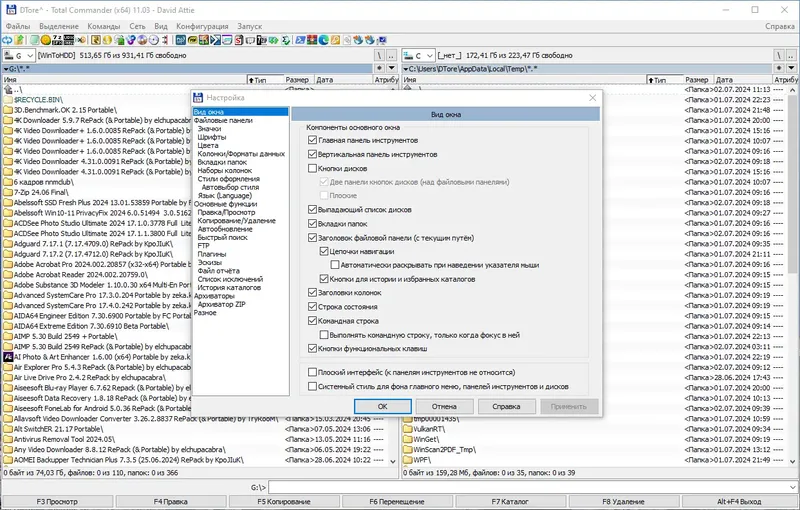Image resolution: width=800 pixels, height=510 pixels.
Task: Click the 7z archiver toolbar icon
Action: (x=57, y=40)
